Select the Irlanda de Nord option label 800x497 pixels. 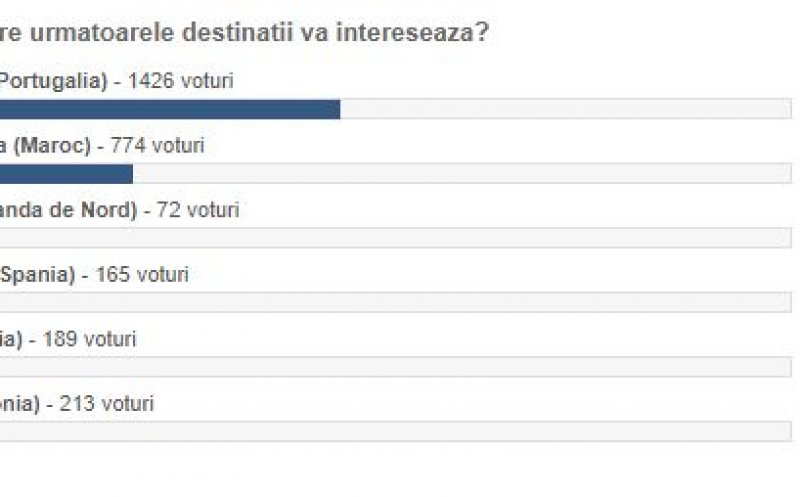coord(66,210)
